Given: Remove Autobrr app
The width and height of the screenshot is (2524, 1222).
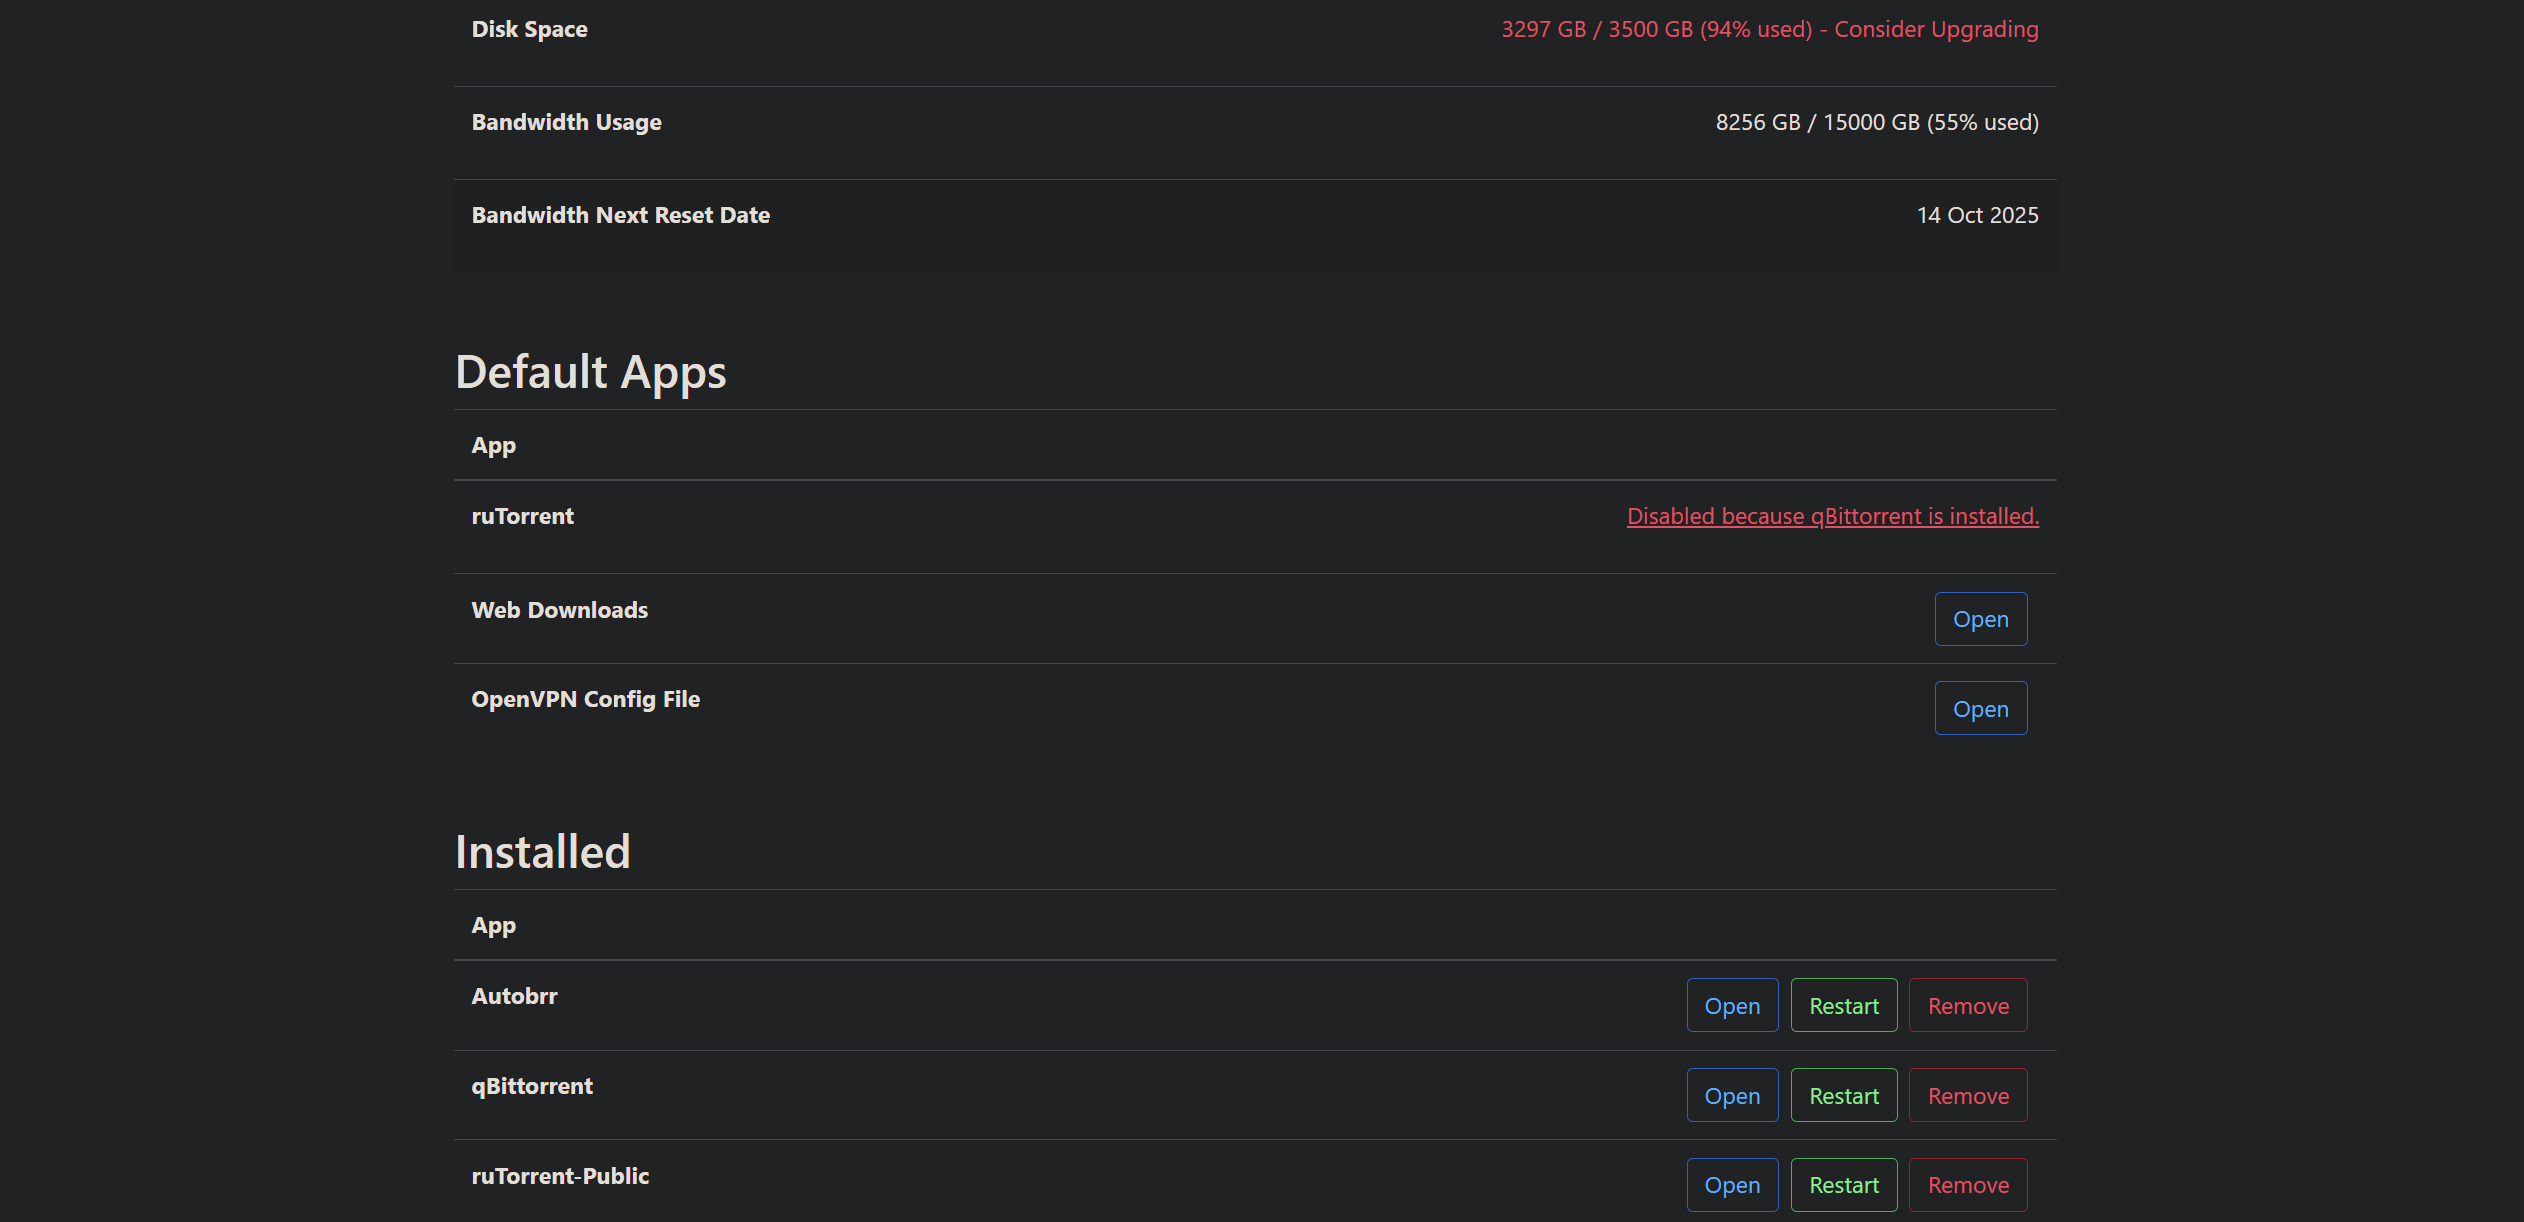Looking at the screenshot, I should pos(1967,1006).
